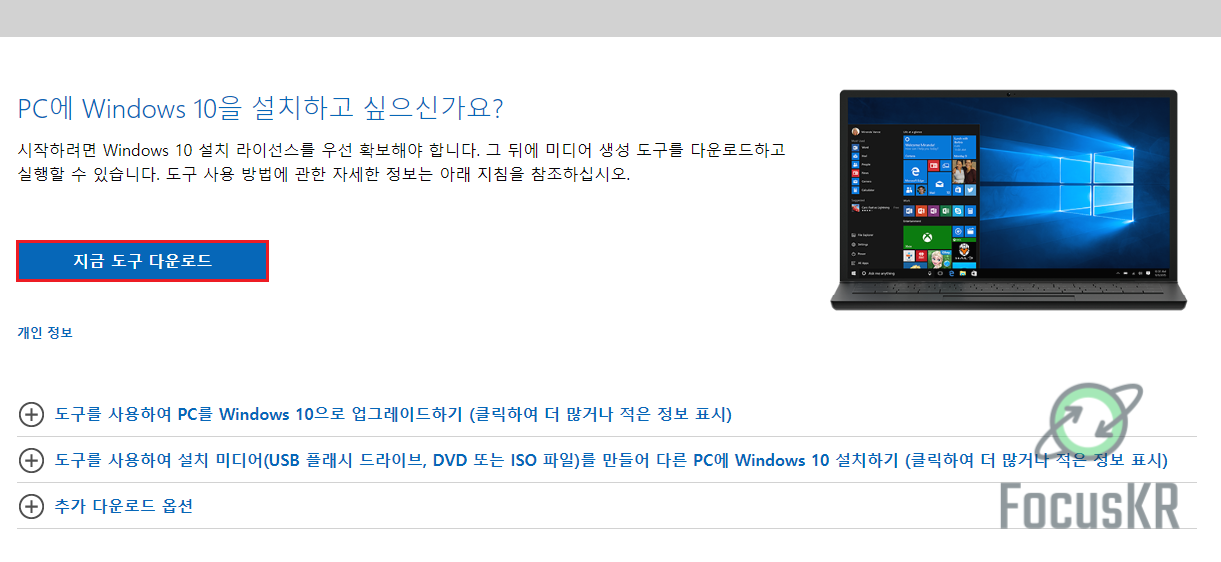Open the 도구를 사용하여 PC를 Windows 10으로 업그레이드하기 link

point(393,414)
